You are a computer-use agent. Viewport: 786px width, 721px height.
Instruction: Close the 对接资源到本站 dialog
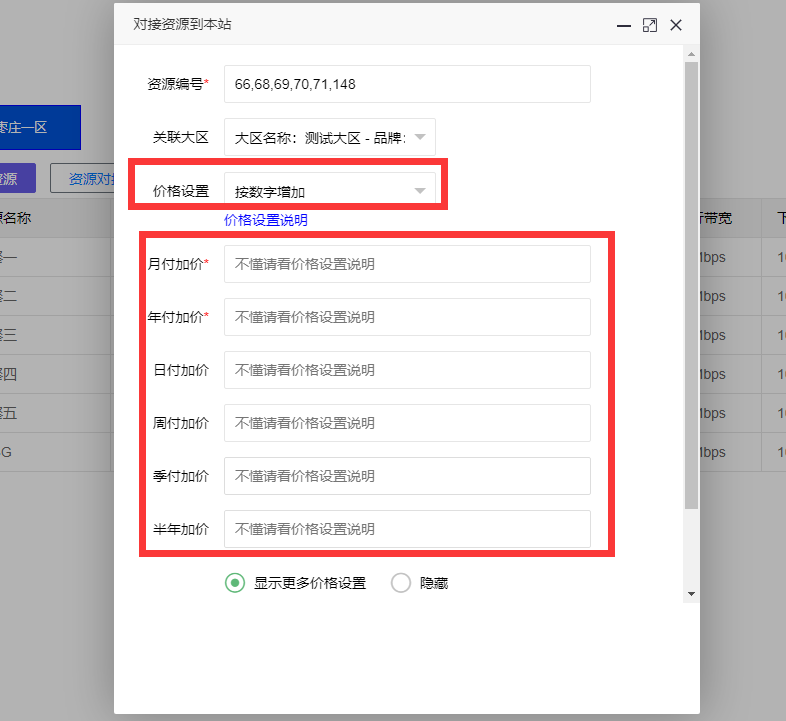(676, 25)
